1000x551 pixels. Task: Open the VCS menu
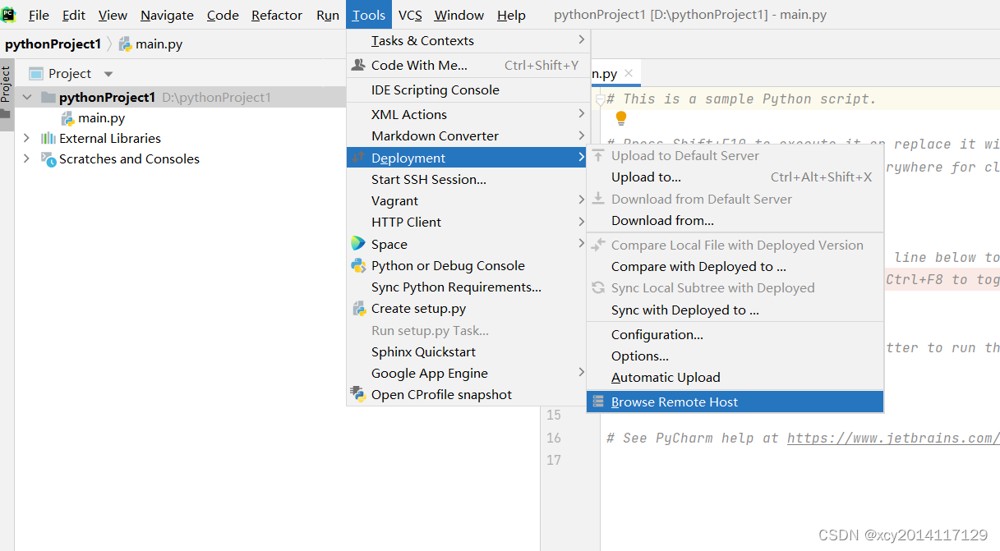[410, 15]
